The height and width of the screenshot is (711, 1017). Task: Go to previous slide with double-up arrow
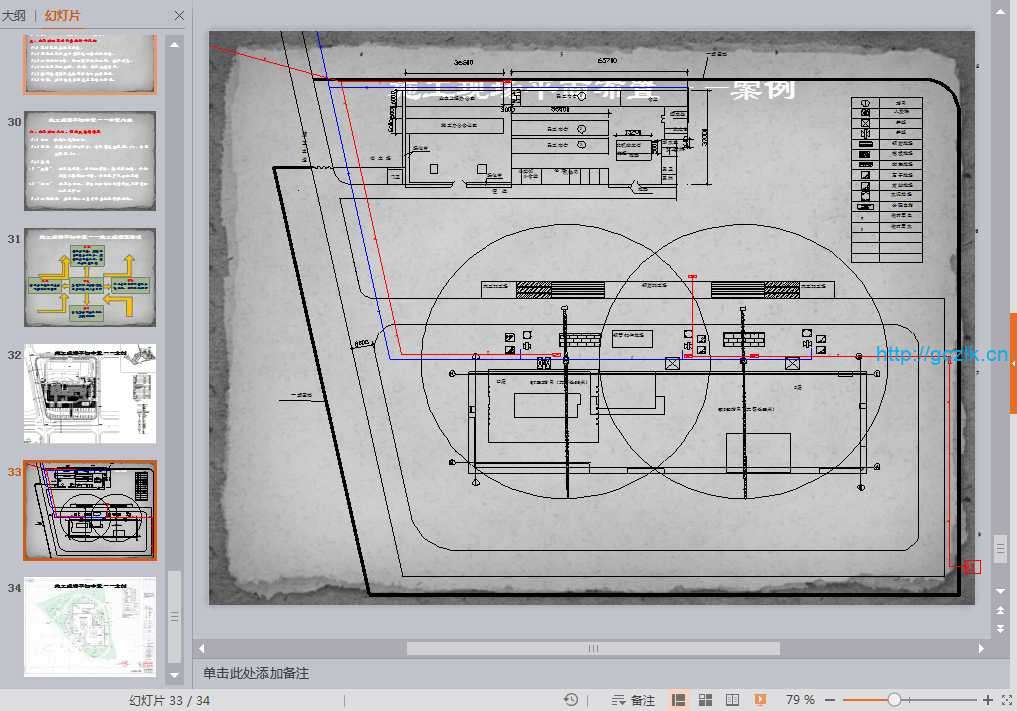(1000, 609)
